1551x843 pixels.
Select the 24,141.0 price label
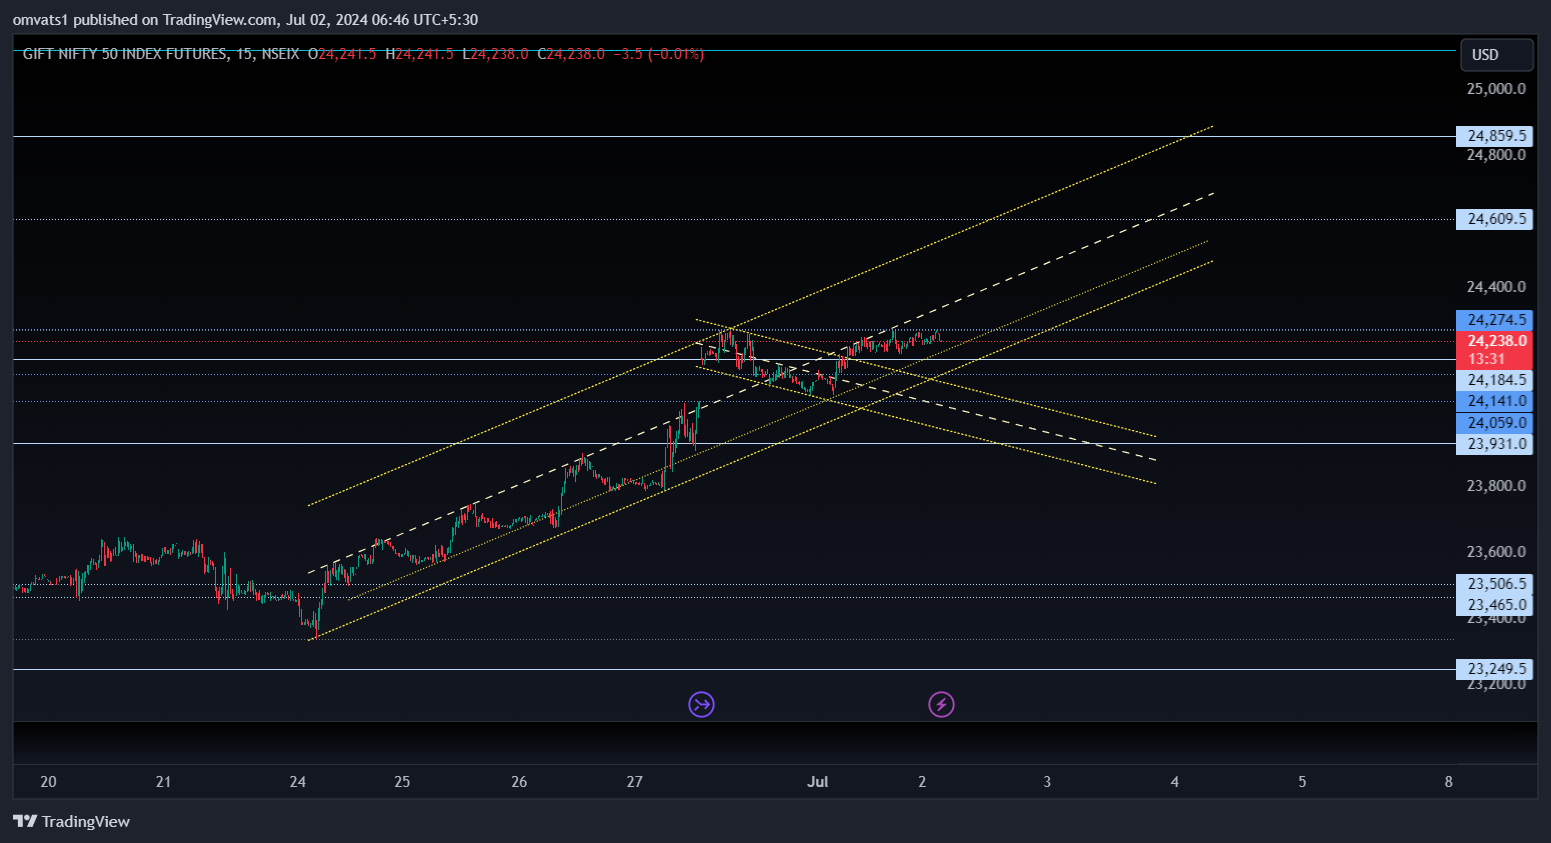pyautogui.click(x=1495, y=401)
